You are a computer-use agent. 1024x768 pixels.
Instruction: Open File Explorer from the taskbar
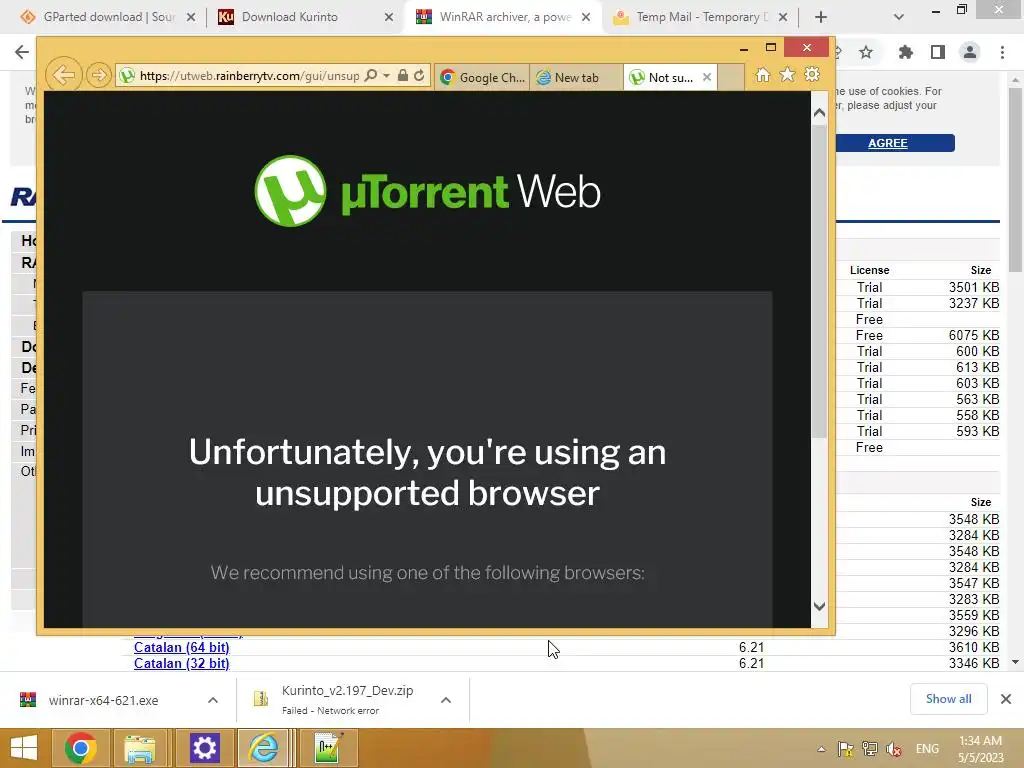140,748
